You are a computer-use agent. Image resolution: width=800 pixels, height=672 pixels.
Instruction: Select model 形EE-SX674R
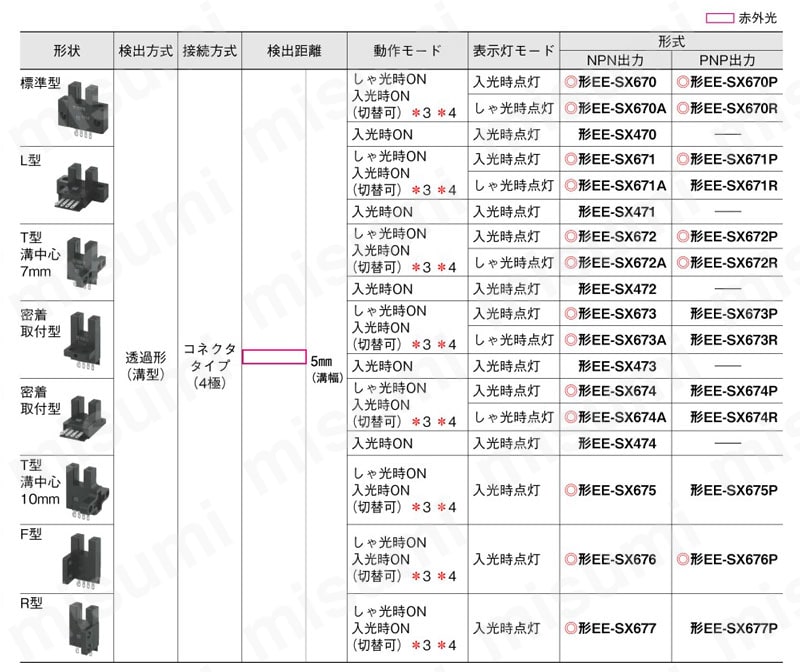pos(734,417)
